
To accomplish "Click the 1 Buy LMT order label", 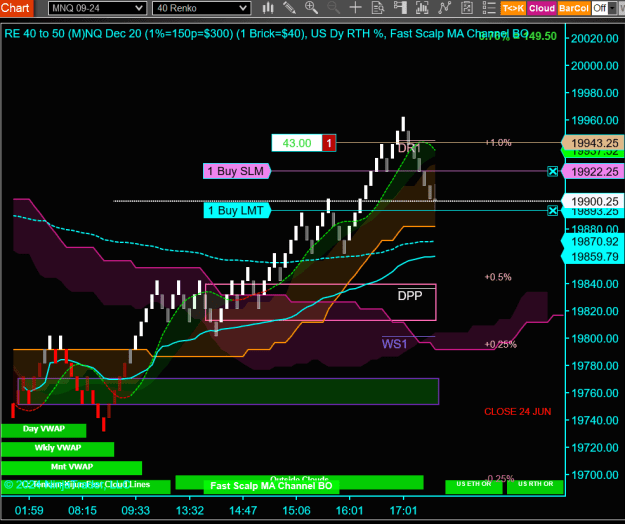I will coord(237,210).
